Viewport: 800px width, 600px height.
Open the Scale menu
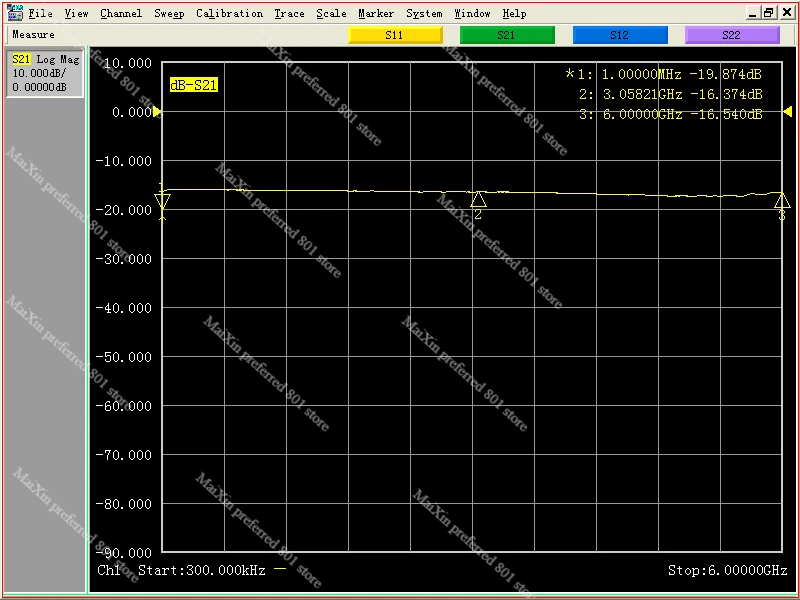331,13
